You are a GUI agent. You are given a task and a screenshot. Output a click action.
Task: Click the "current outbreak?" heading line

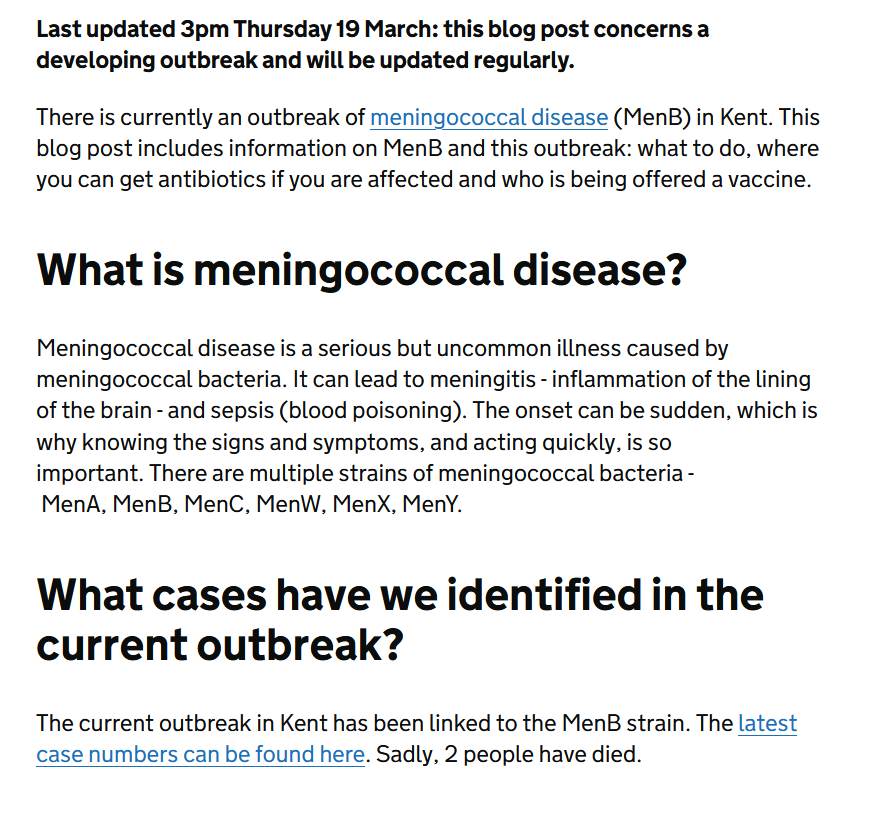point(219,646)
